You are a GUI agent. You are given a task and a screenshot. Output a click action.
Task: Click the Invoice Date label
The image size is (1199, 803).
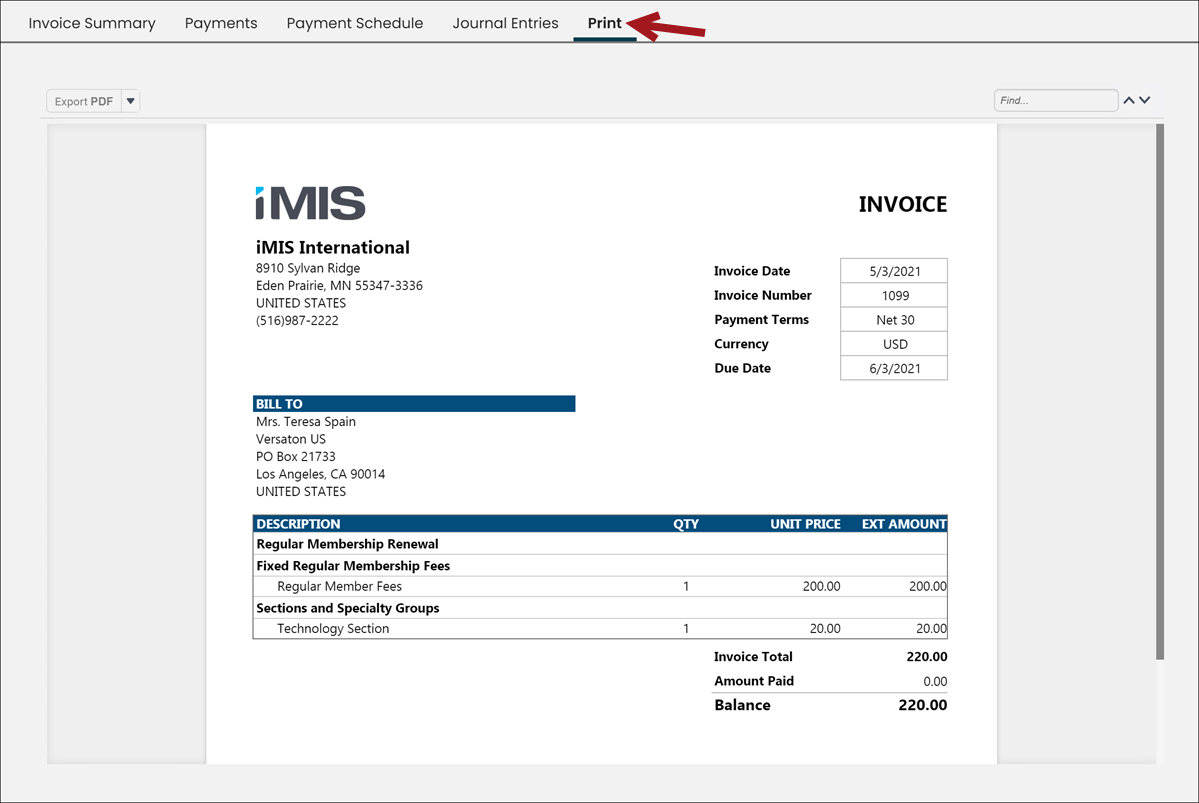pyautogui.click(x=752, y=271)
